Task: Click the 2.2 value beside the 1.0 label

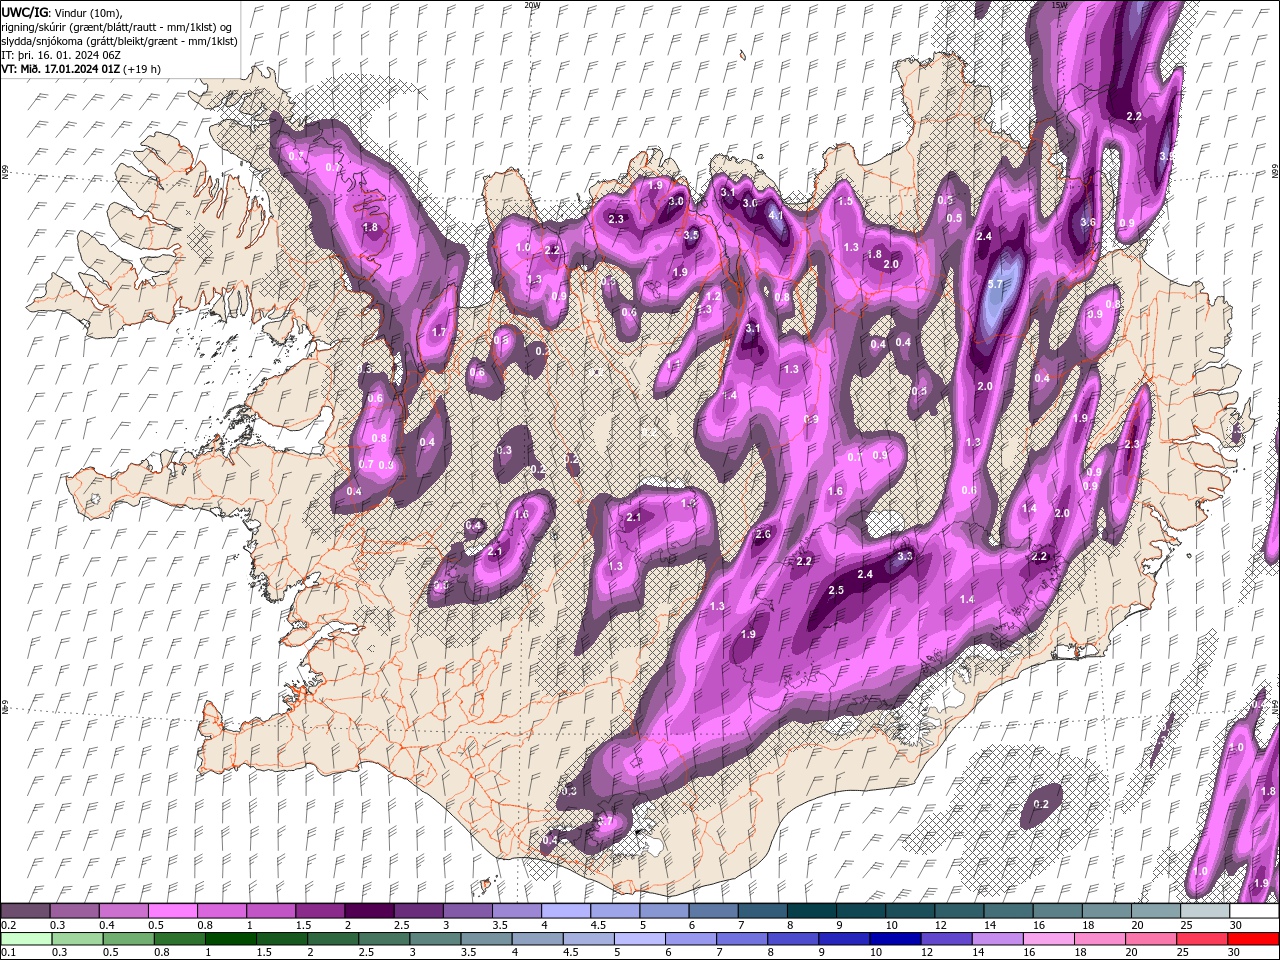Action: [553, 250]
